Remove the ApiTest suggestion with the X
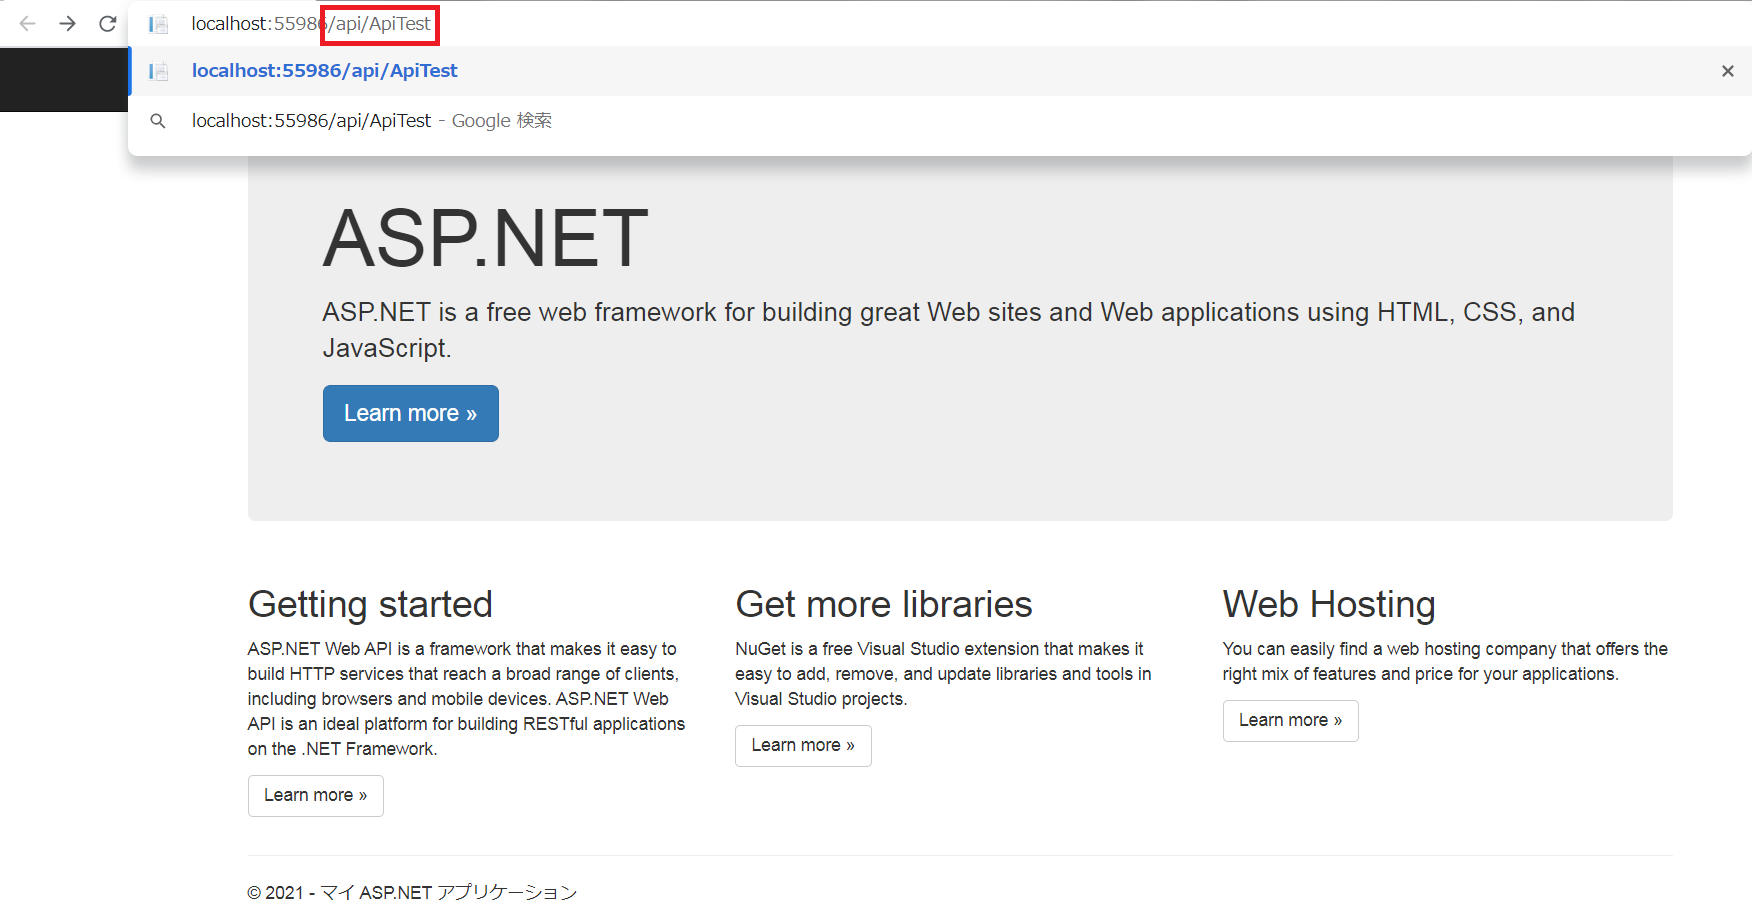 click(1727, 70)
